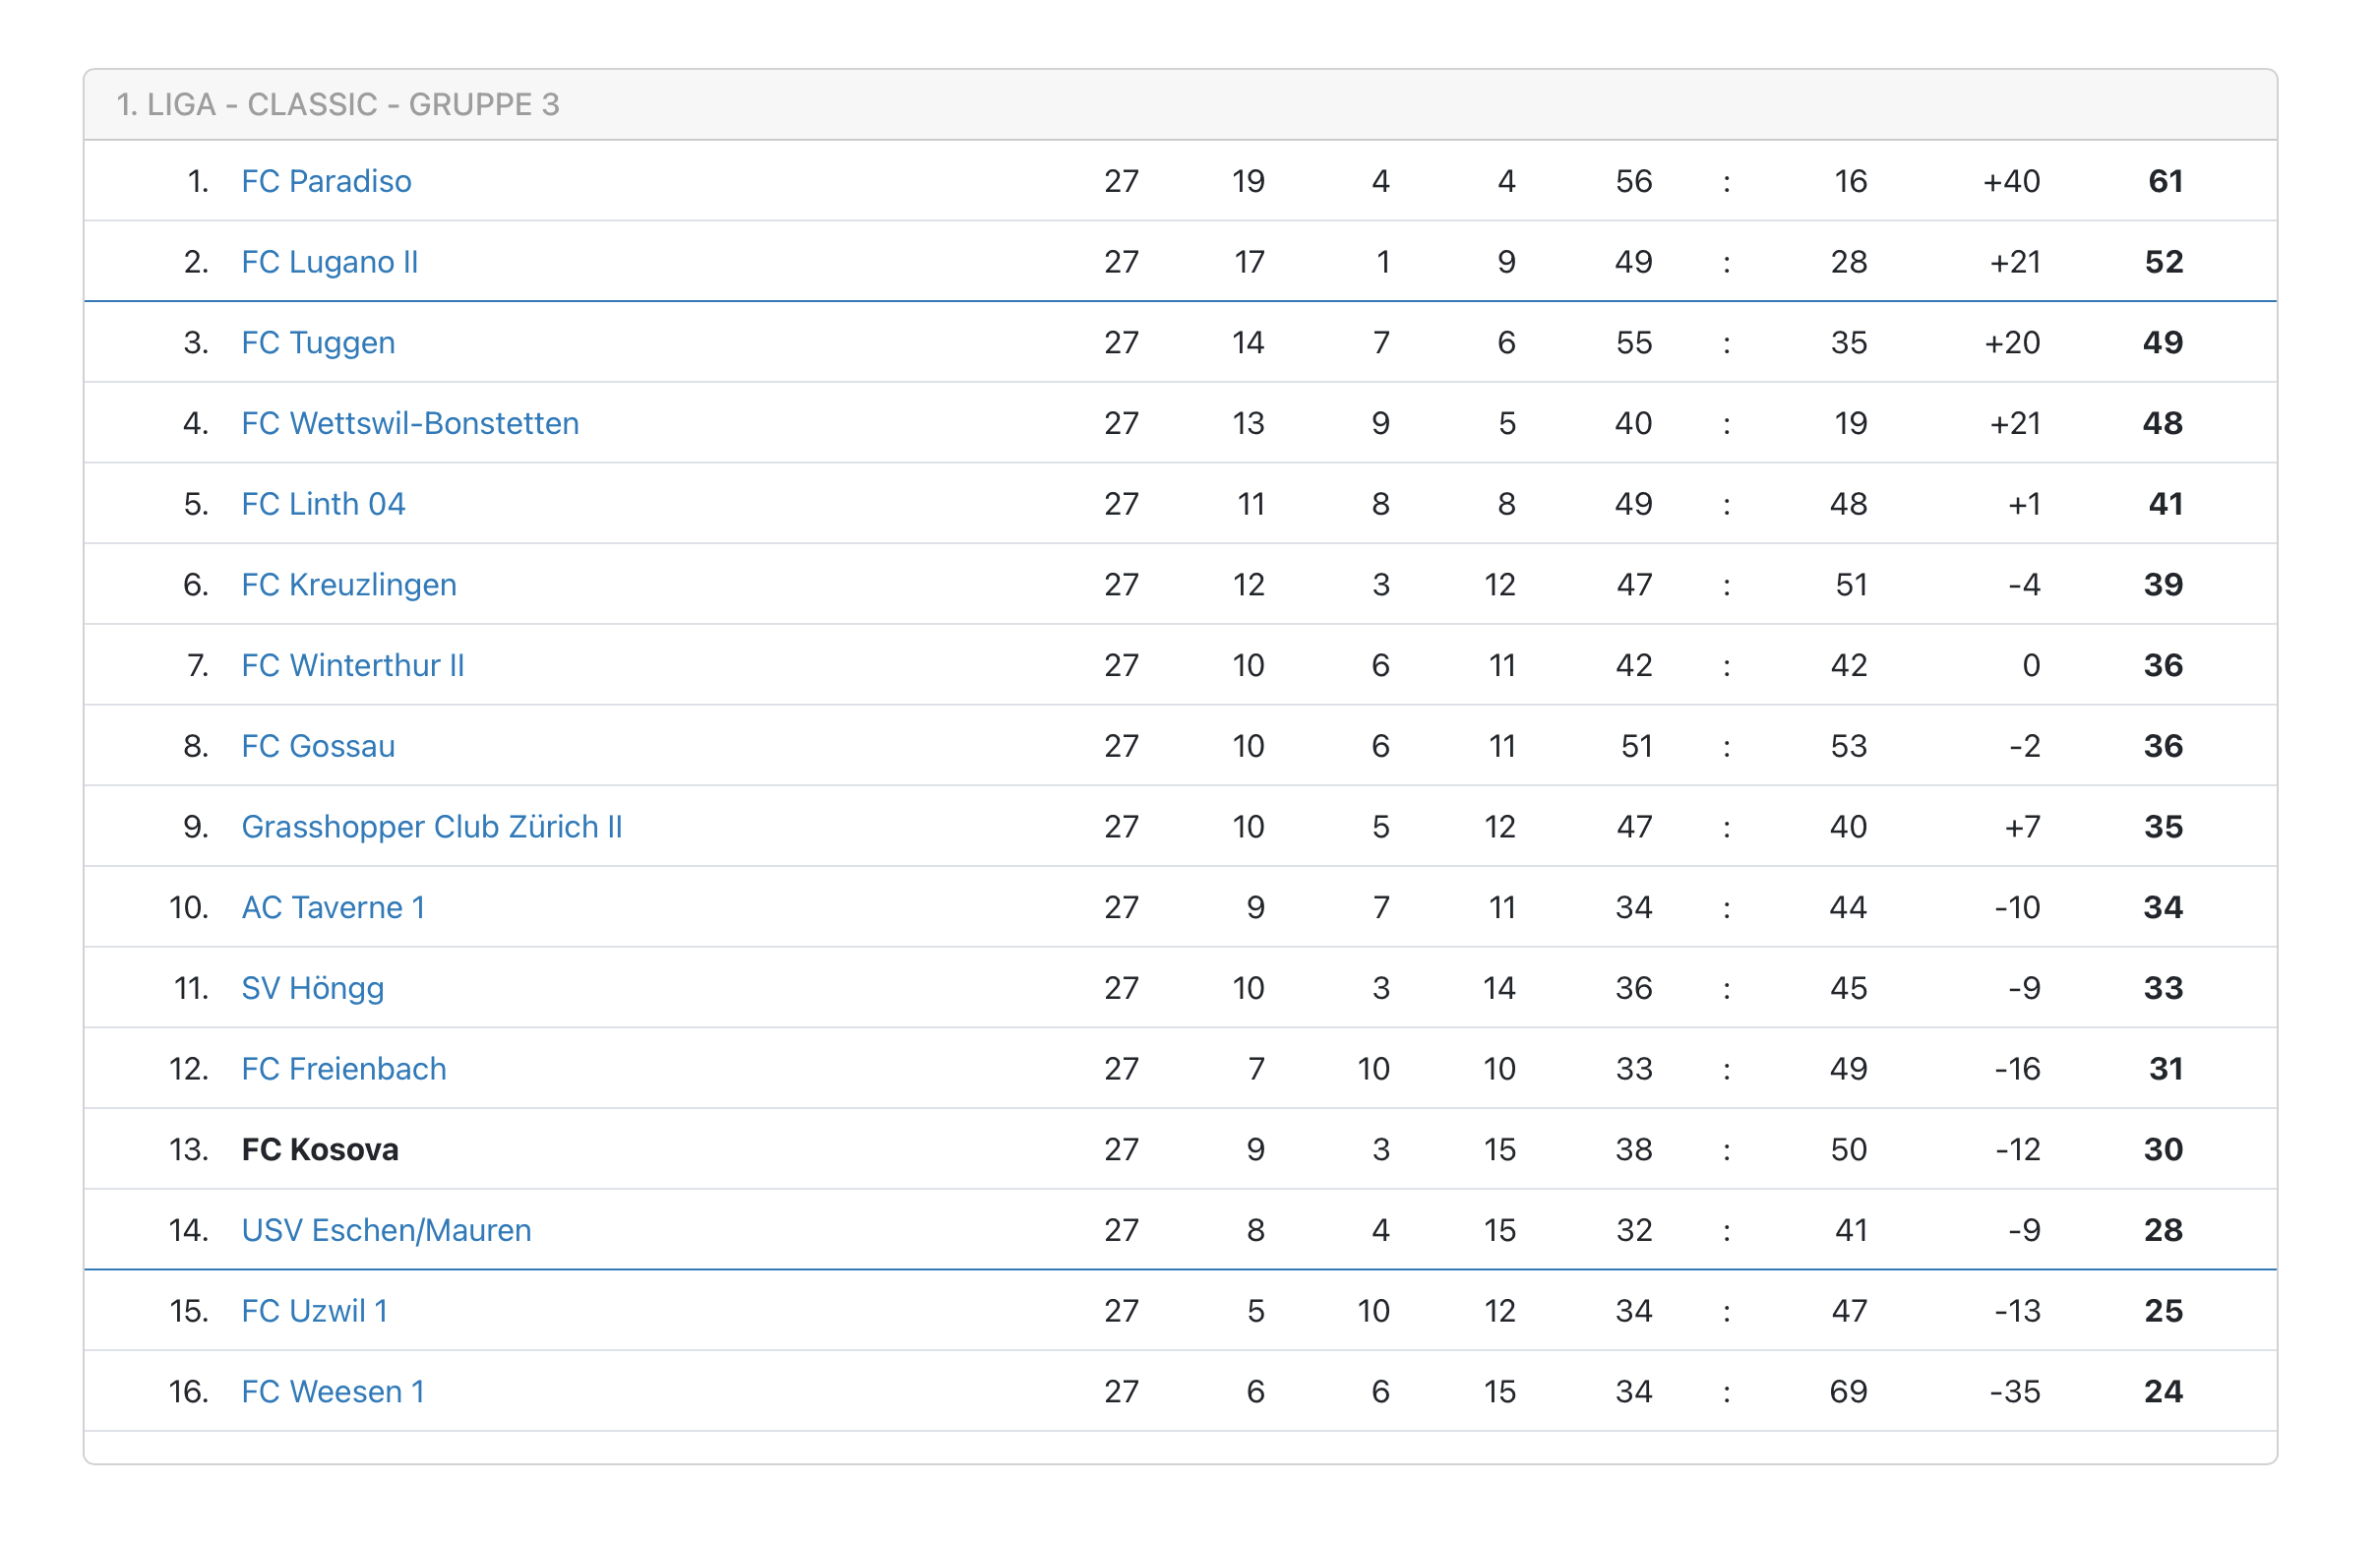Viewport: 2380px width, 1546px height.
Task: Click FC Paradiso's 61 points value
Action: pos(2165,181)
